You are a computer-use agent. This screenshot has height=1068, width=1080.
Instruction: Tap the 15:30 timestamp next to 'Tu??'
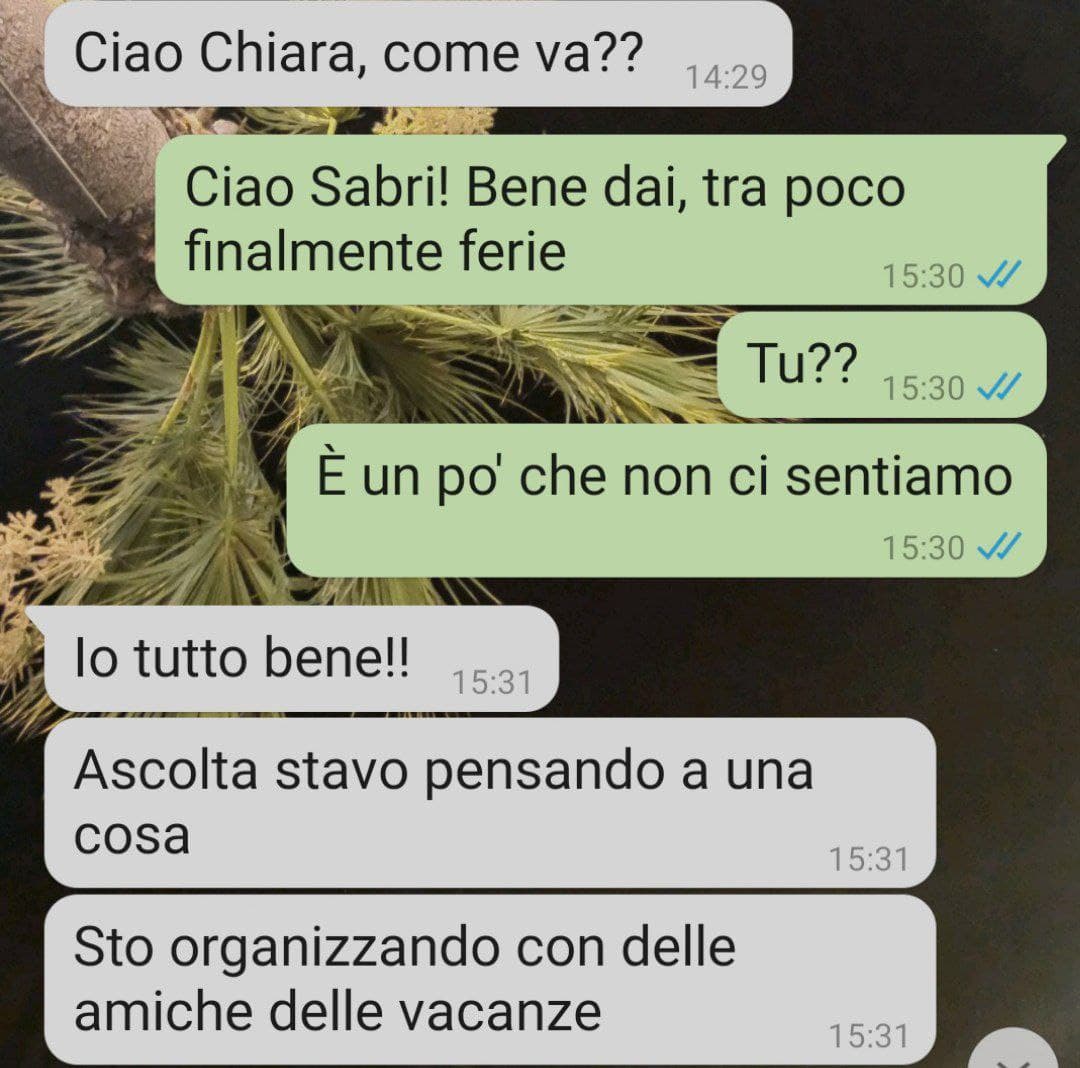[x=924, y=388]
